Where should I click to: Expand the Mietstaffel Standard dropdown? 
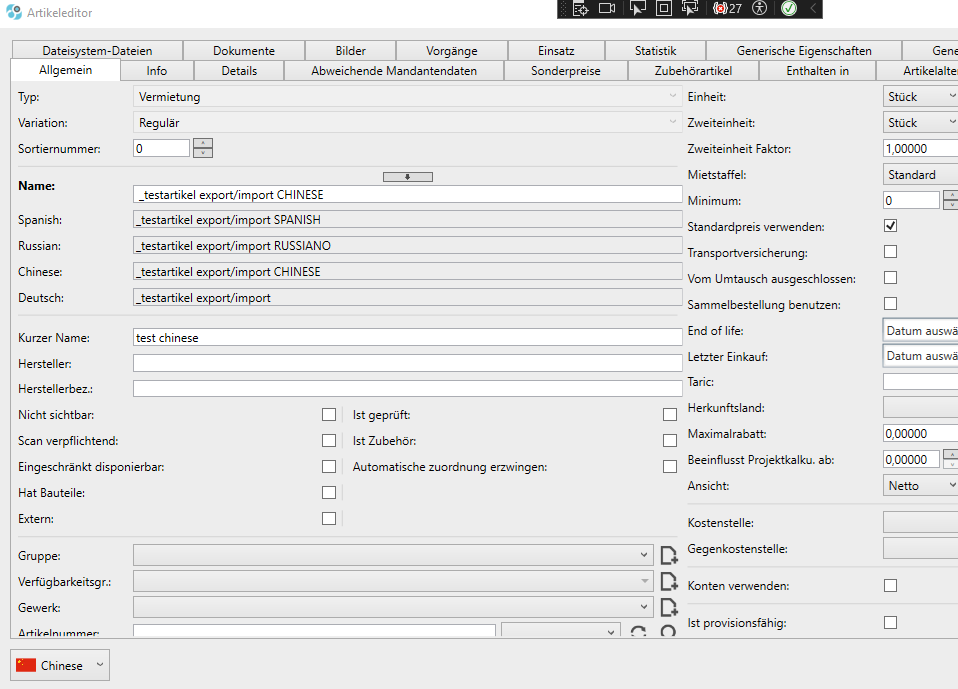coord(920,175)
